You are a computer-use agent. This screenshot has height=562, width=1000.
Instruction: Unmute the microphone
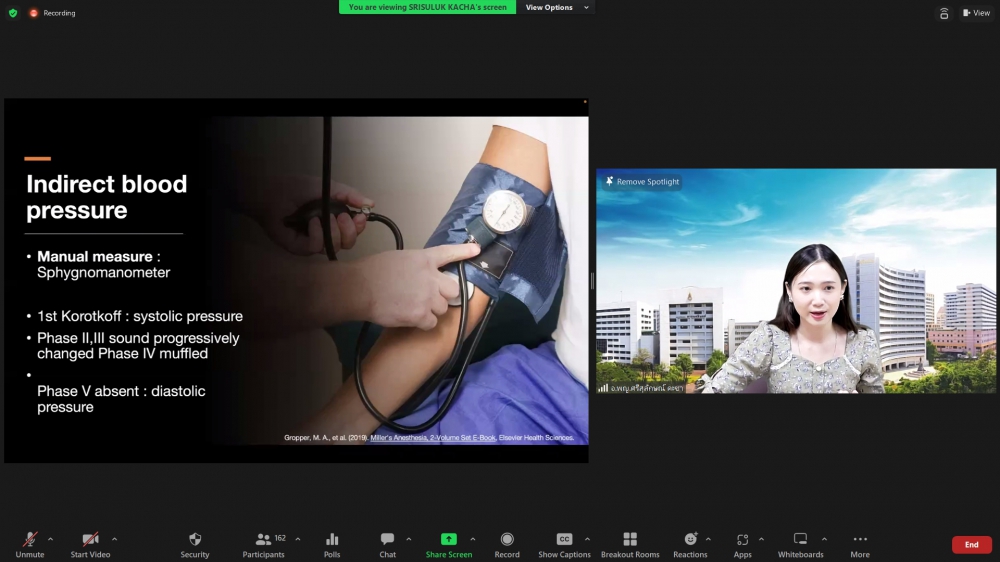coord(30,540)
